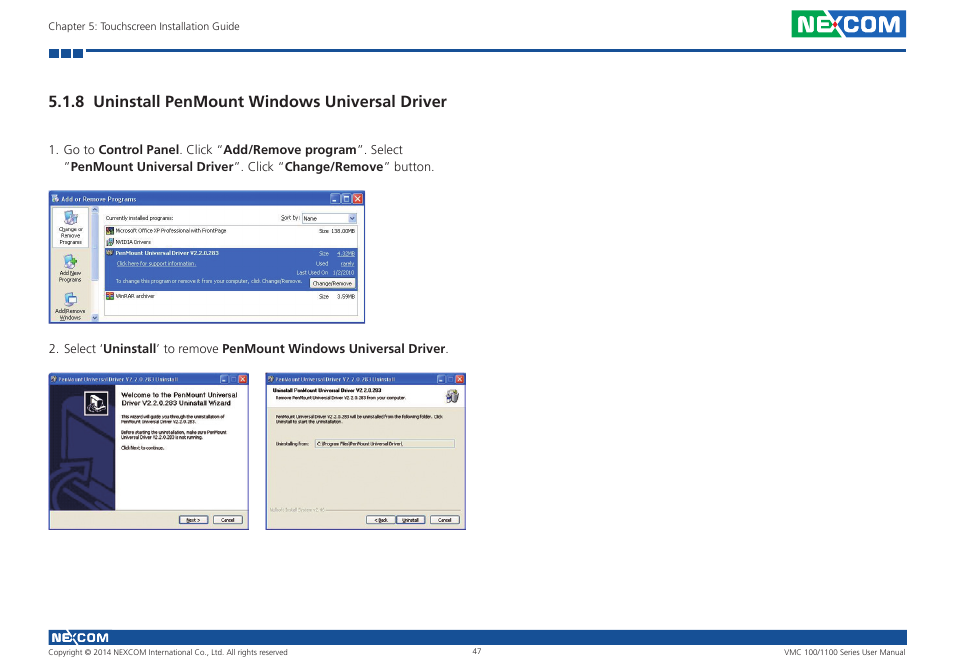Select PenMount Universal Driver V2.2.0.283 row

(231, 269)
